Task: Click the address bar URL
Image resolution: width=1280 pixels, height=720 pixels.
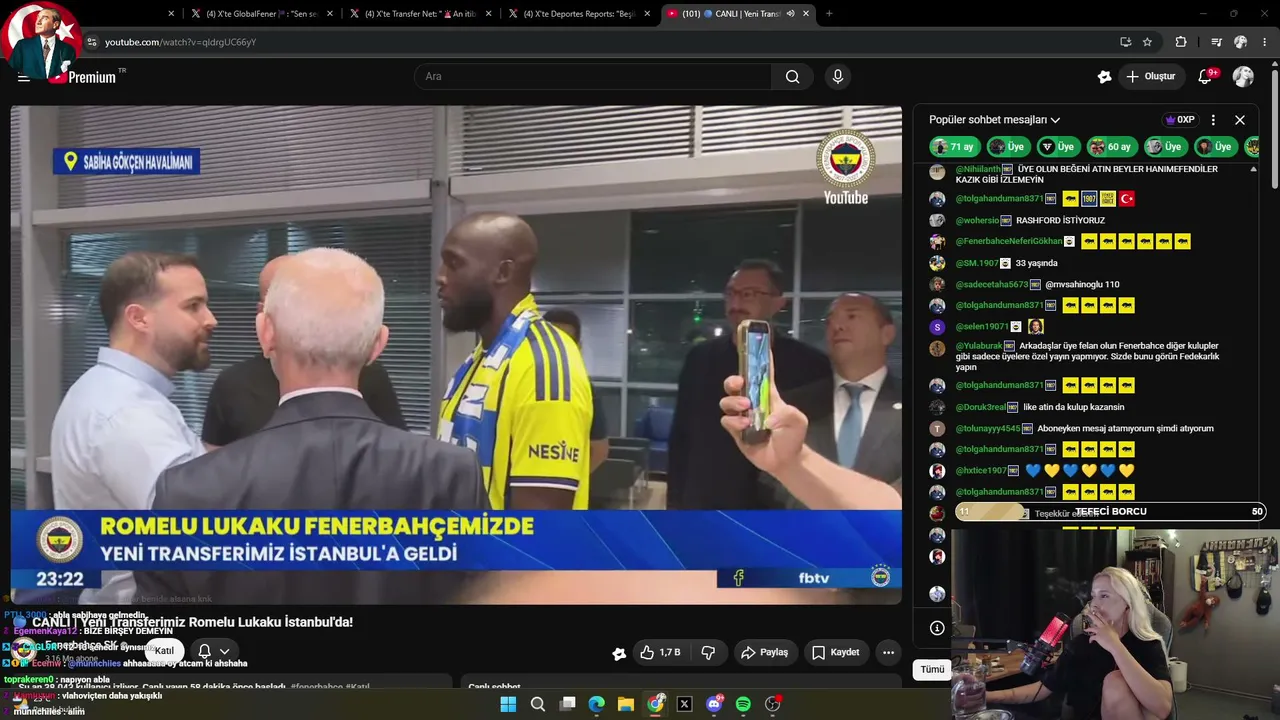Action: click(x=180, y=42)
